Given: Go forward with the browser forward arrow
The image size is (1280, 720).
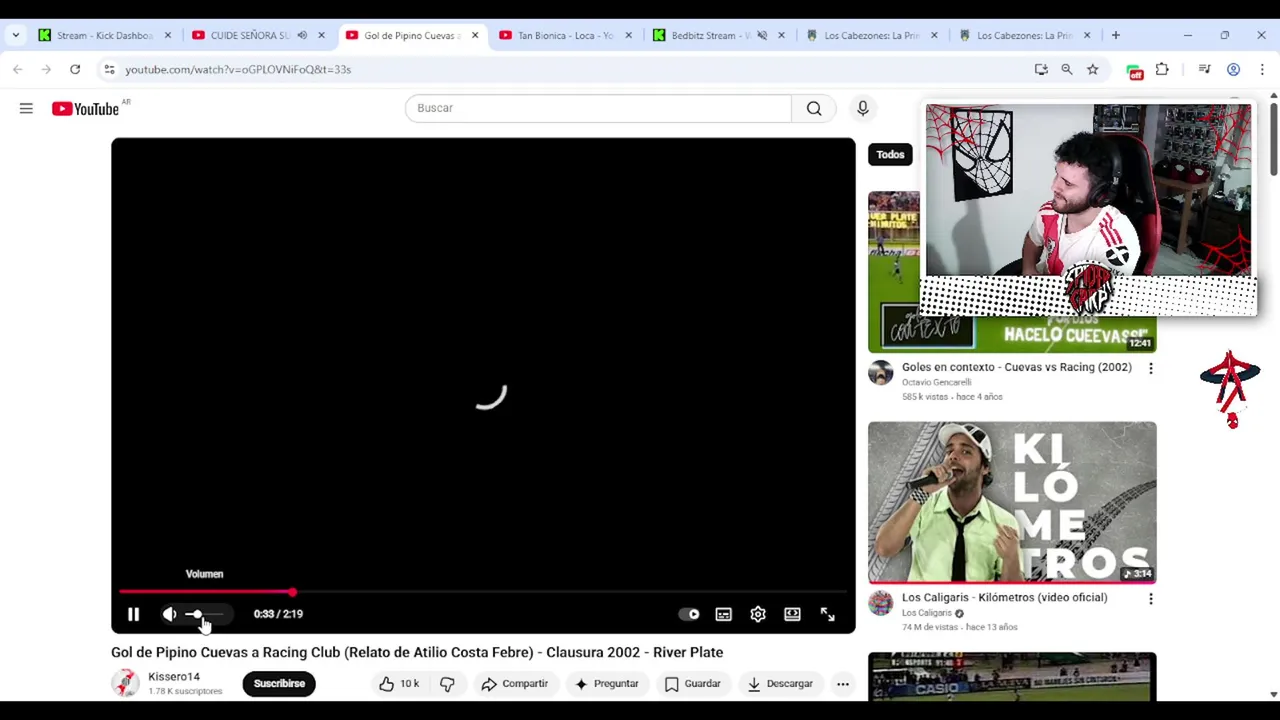Looking at the screenshot, I should [x=46, y=69].
